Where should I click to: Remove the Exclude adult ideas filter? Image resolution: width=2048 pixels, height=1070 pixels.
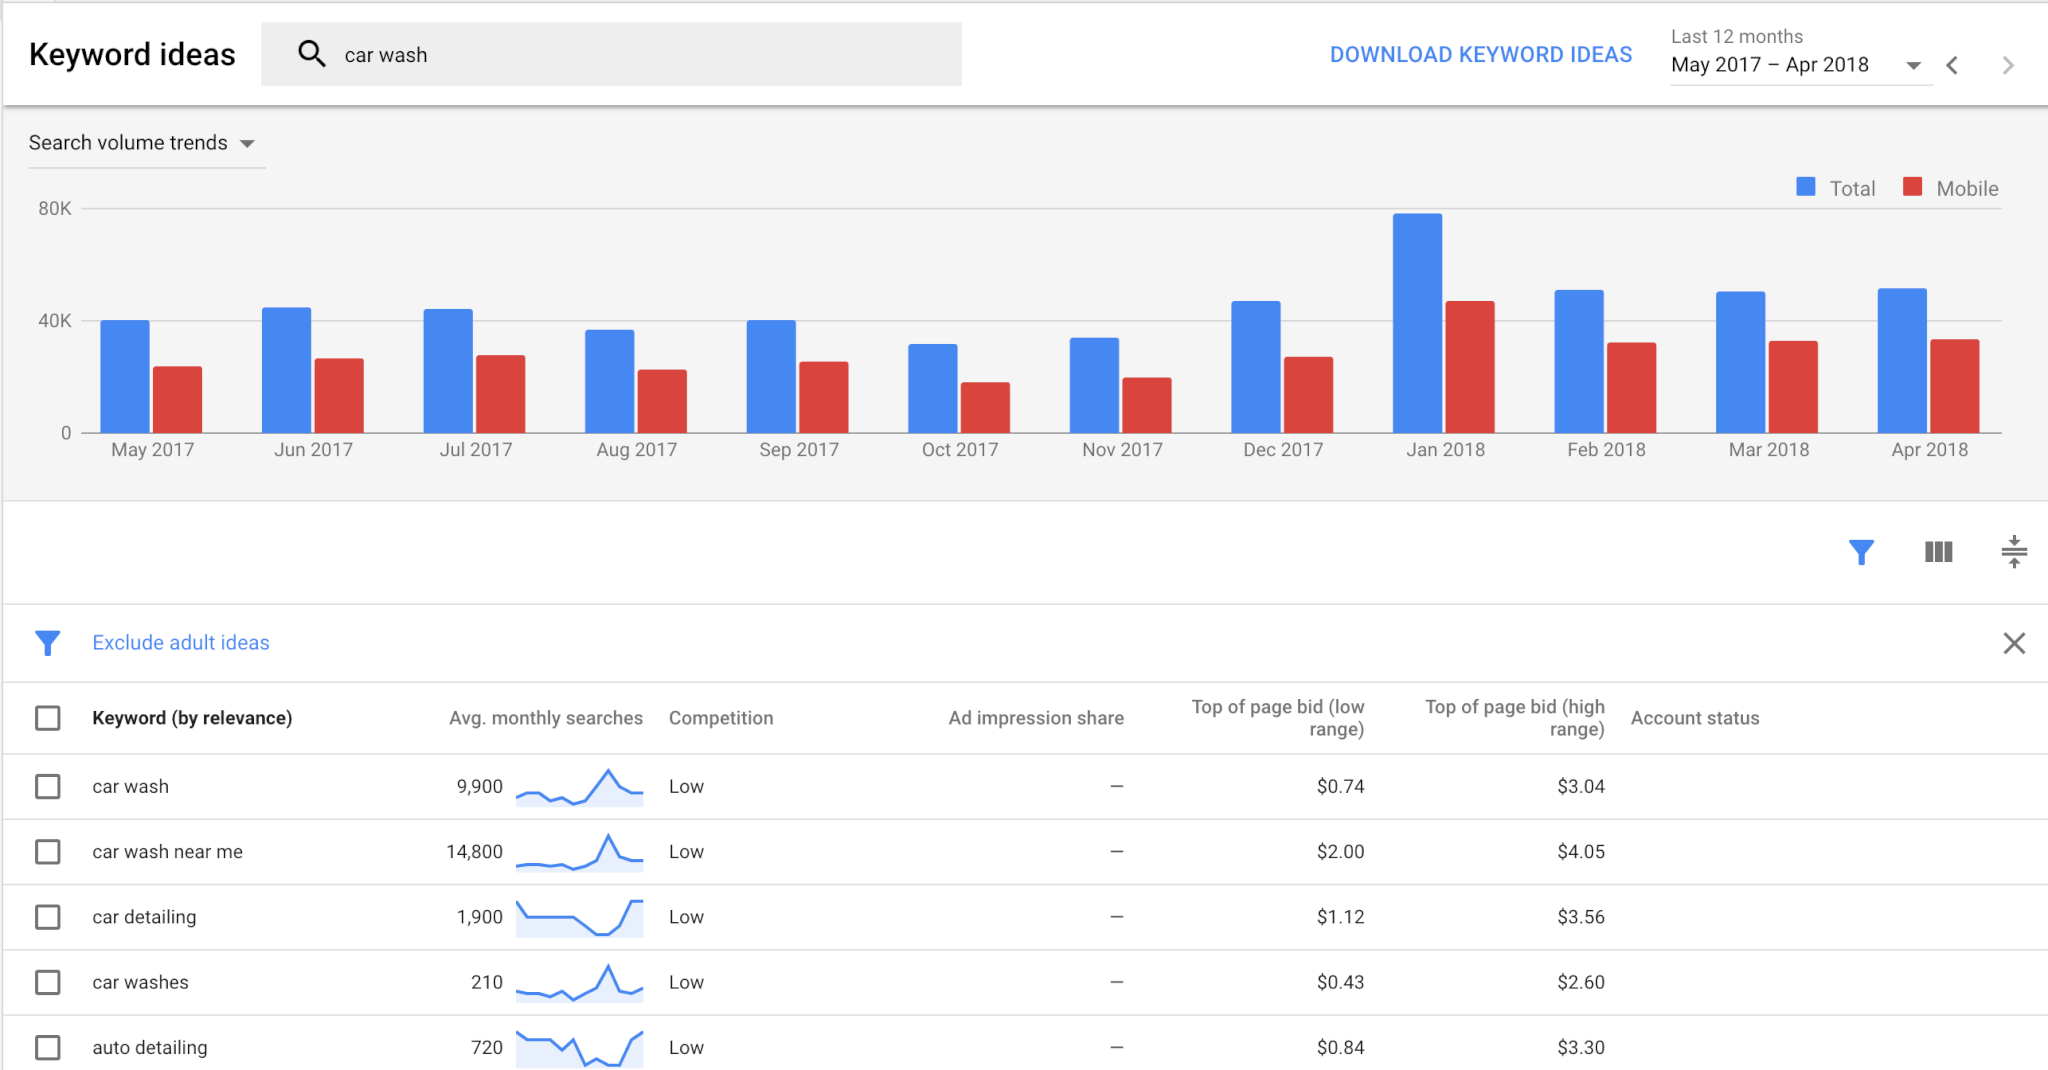[2013, 643]
